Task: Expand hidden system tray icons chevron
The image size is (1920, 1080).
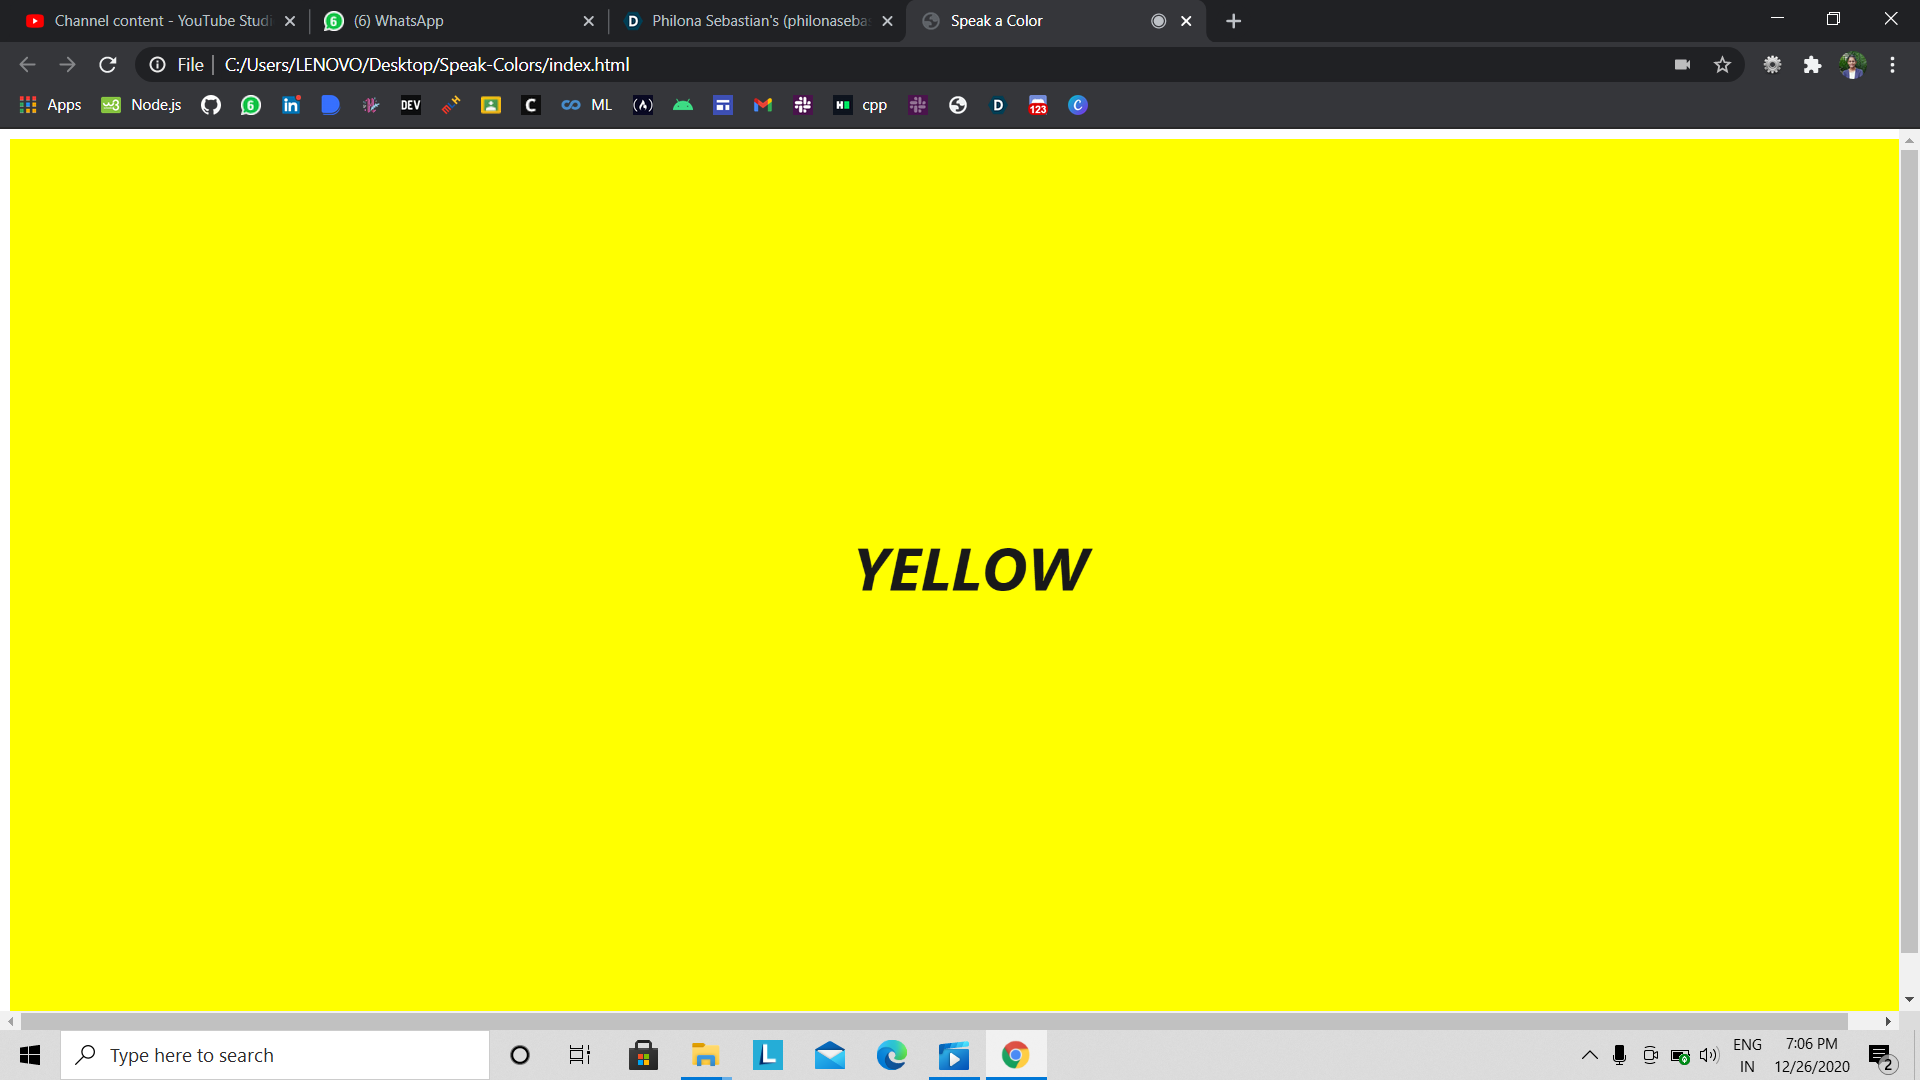Action: 1589,1055
